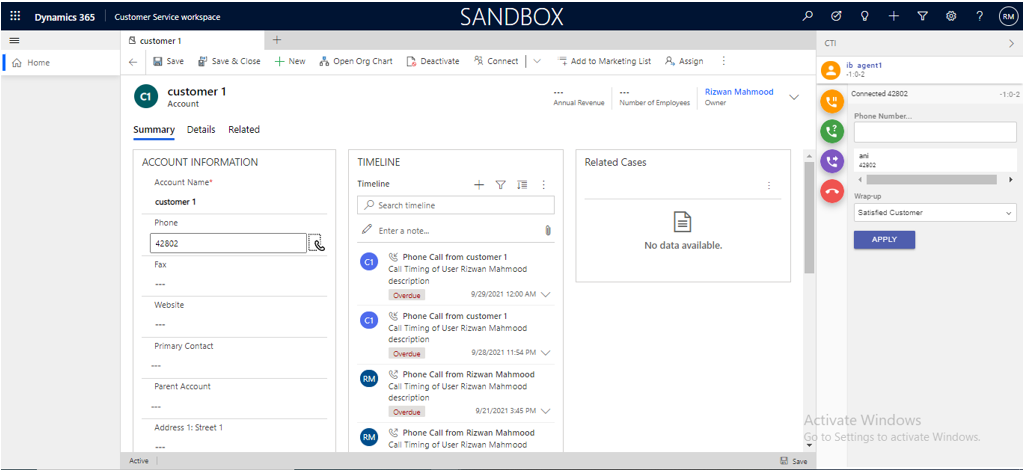Click Save & Close in the command bar

(229, 61)
